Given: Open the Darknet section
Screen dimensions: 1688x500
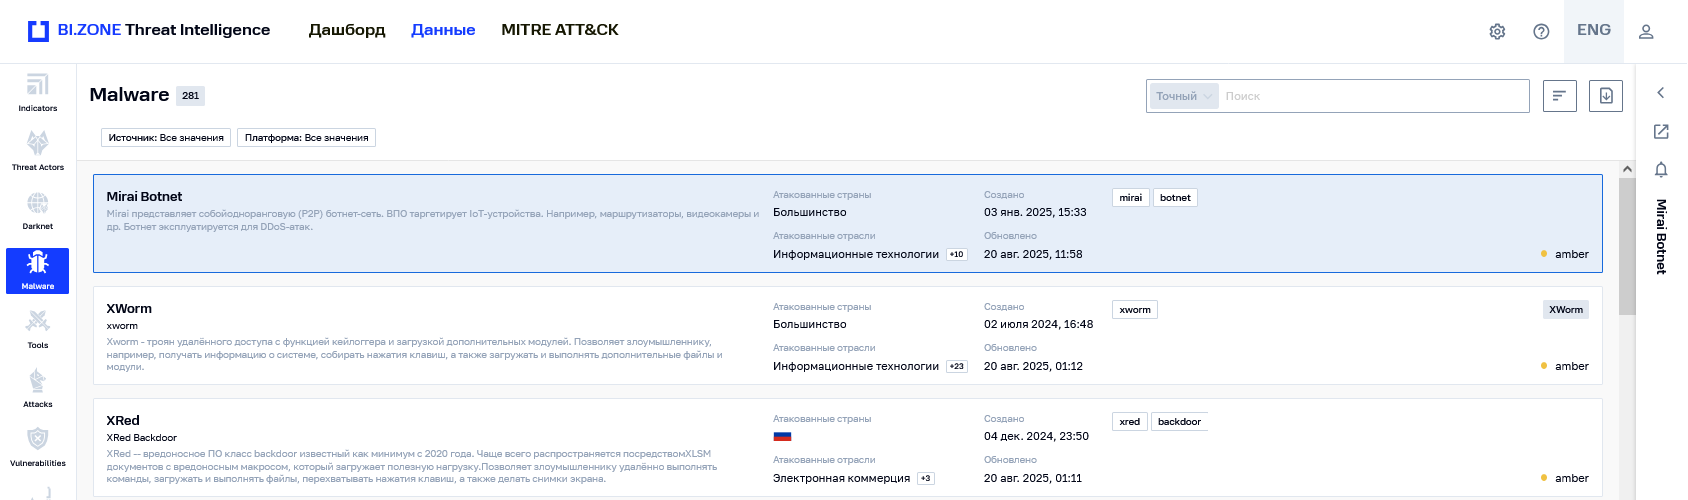Looking at the screenshot, I should (x=37, y=211).
